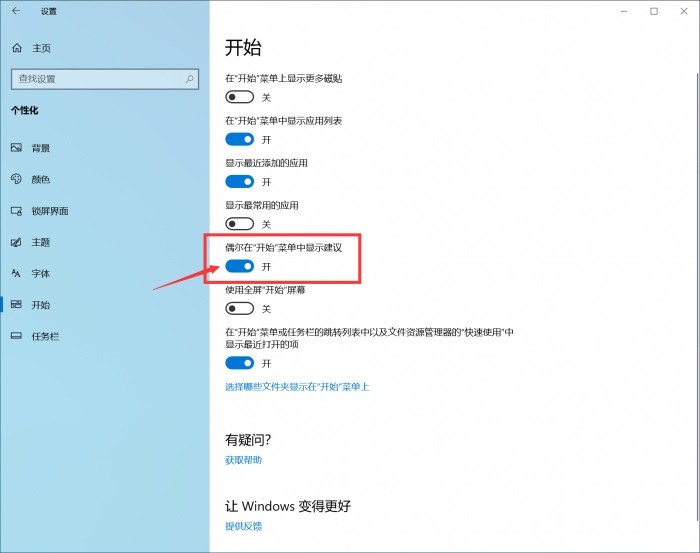The image size is (700, 553).
Task: Click the 有疑问? heading
Action: (x=248, y=440)
